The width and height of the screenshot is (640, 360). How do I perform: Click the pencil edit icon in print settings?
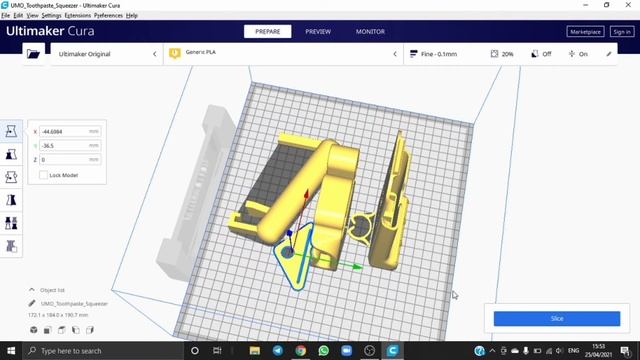(x=609, y=54)
